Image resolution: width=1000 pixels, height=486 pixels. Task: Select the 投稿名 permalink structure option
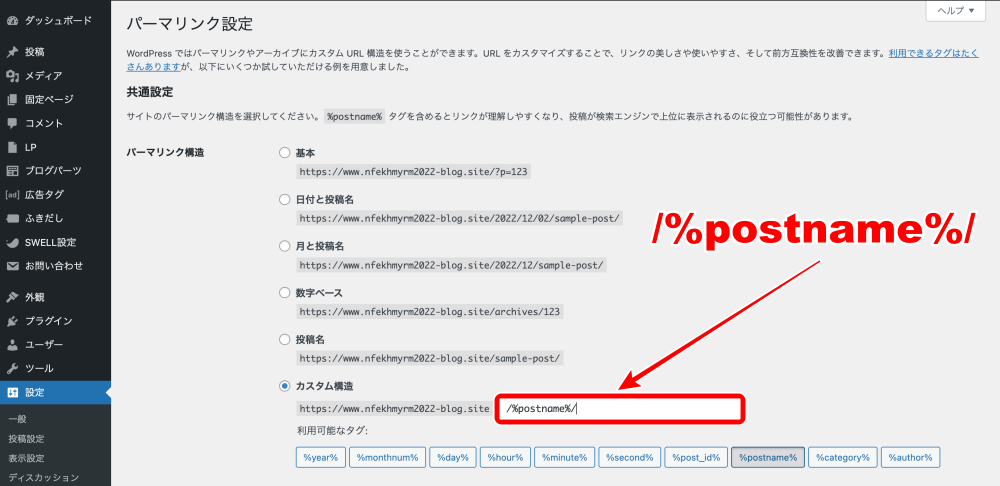[285, 339]
